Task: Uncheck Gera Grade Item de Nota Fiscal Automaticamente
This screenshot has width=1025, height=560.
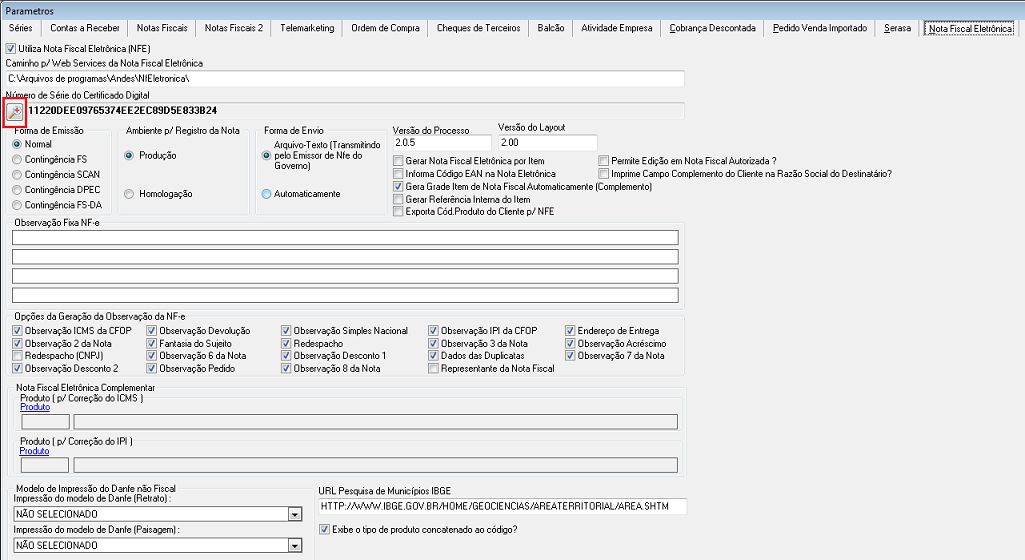Action: pyautogui.click(x=398, y=187)
